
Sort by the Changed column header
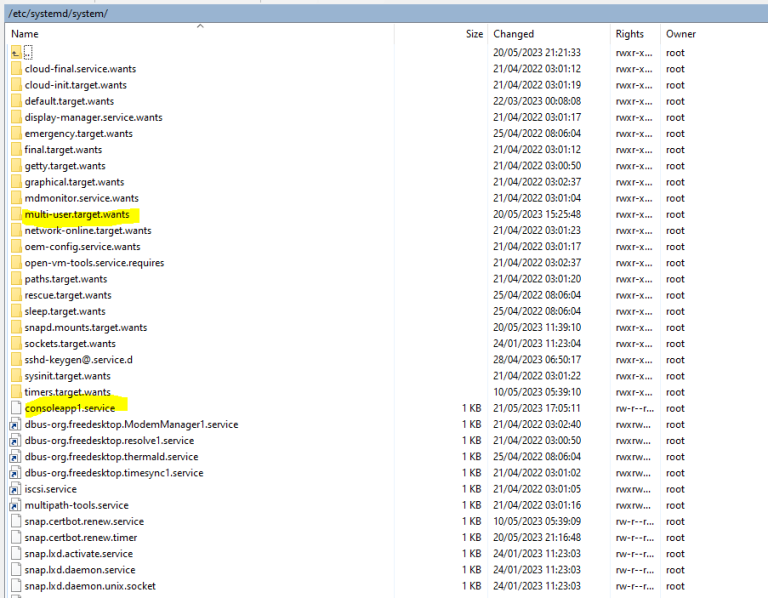coord(514,34)
